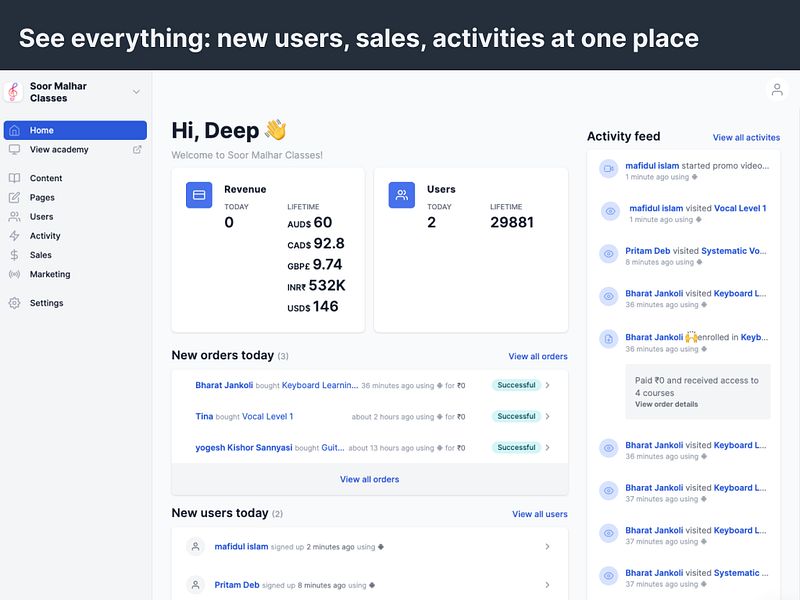Click the video icon next to promo video activity
This screenshot has height=600, width=800.
pos(608,168)
